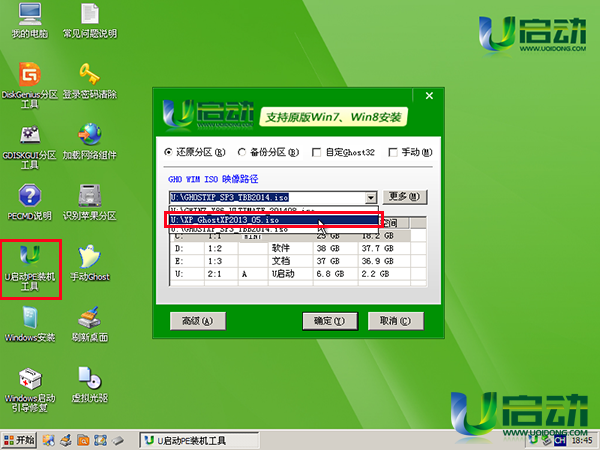Click the 18:45 taskbar clock
This screenshot has width=600, height=450.
coord(582,440)
